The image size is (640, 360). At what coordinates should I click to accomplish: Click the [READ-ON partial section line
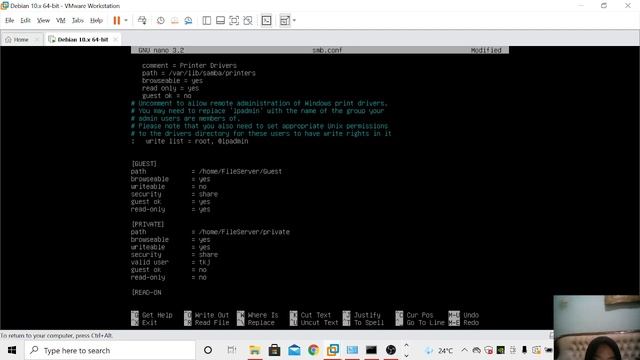pos(146,293)
